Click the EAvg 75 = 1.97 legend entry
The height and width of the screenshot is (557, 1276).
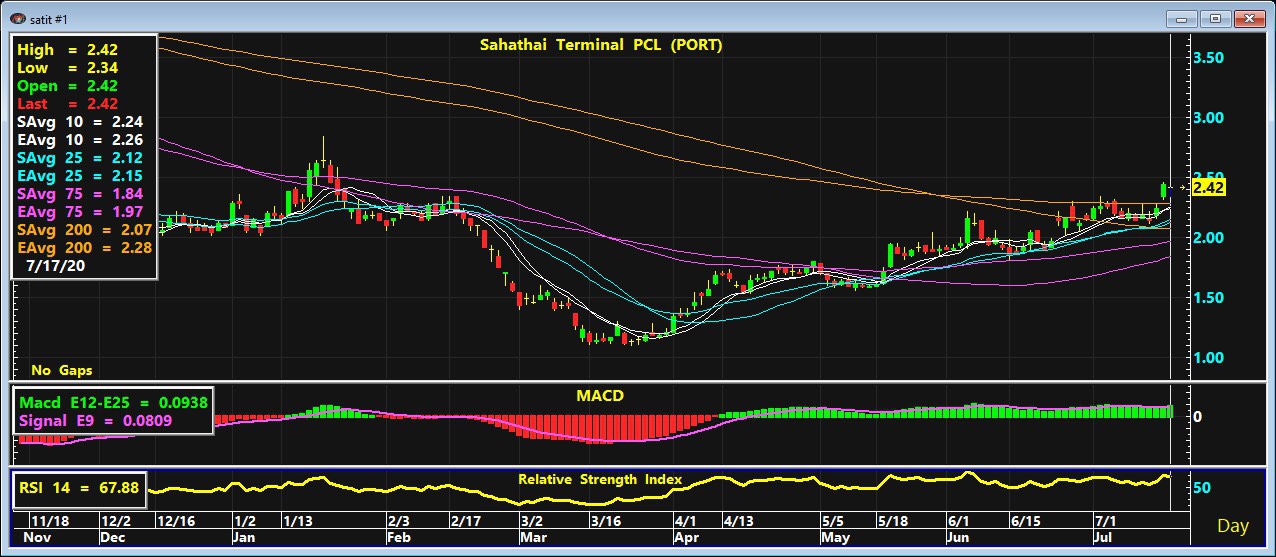point(80,212)
